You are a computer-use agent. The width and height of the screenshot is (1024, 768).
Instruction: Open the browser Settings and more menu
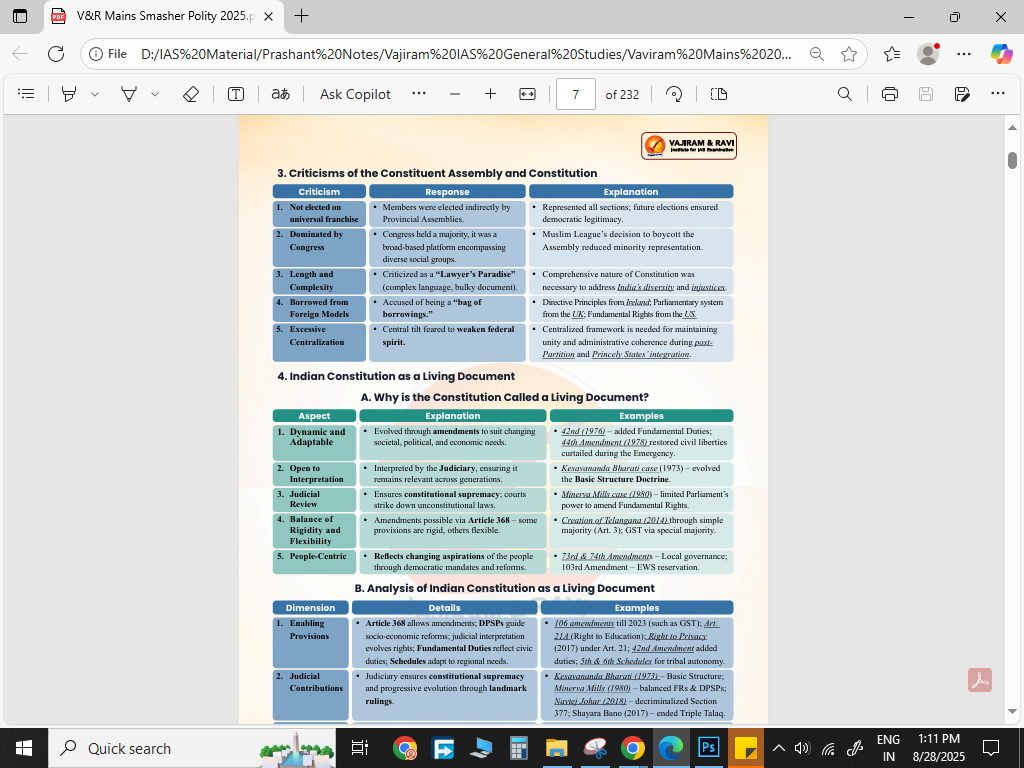point(964,54)
